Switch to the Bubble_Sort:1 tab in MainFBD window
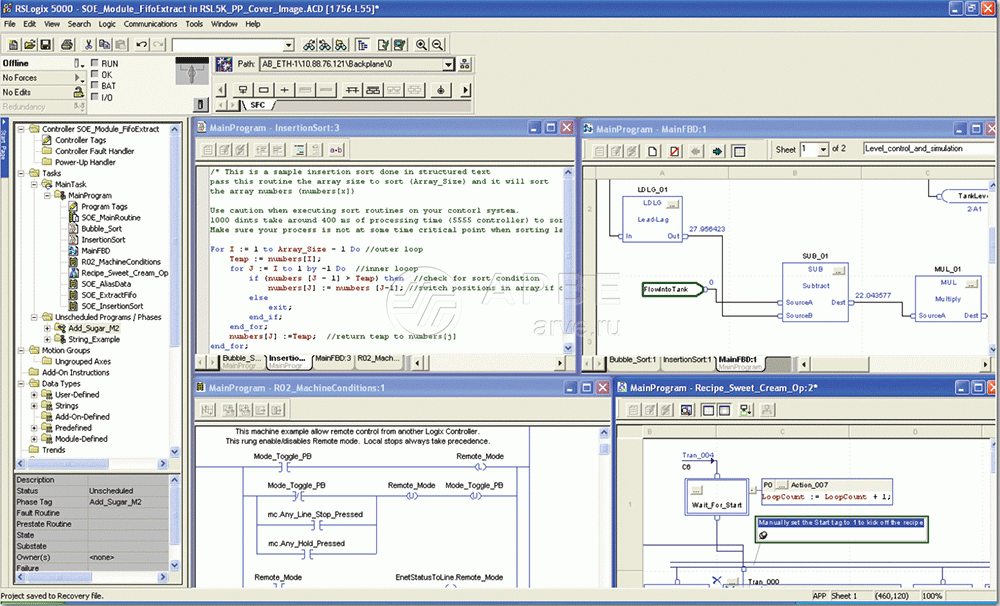The height and width of the screenshot is (606, 1000). (x=632, y=358)
